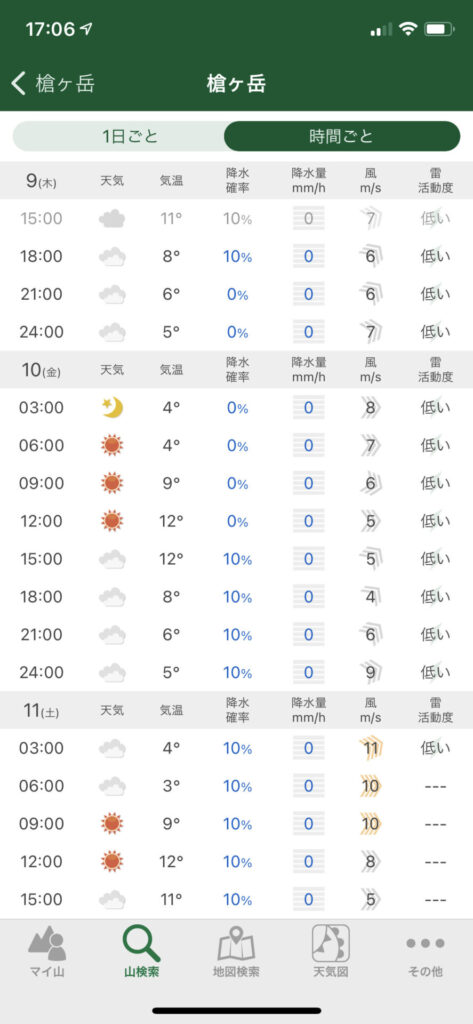Screen dimensions: 473x1024
Task: Tap the wind arrow icon showing 9 m/s
Action: coord(370,672)
